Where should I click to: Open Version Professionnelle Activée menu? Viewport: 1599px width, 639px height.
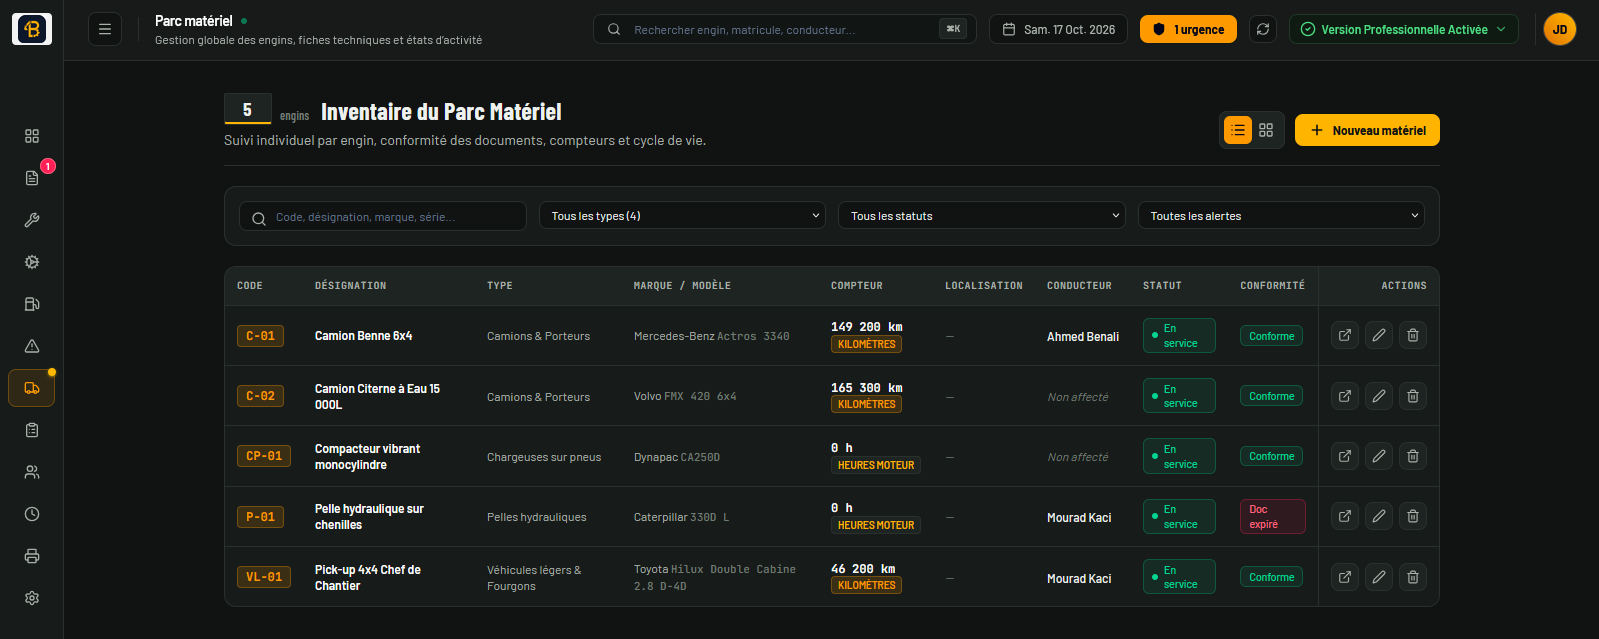pos(1404,29)
